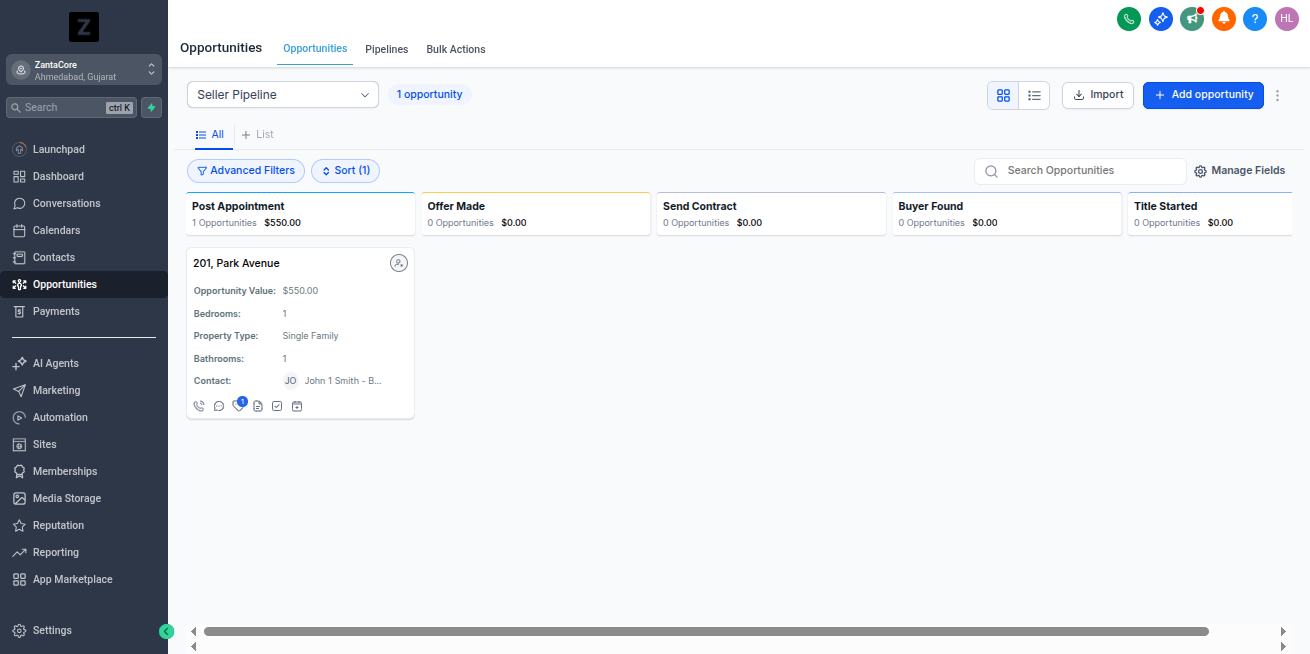Open the three-dot more options menu

1277,95
